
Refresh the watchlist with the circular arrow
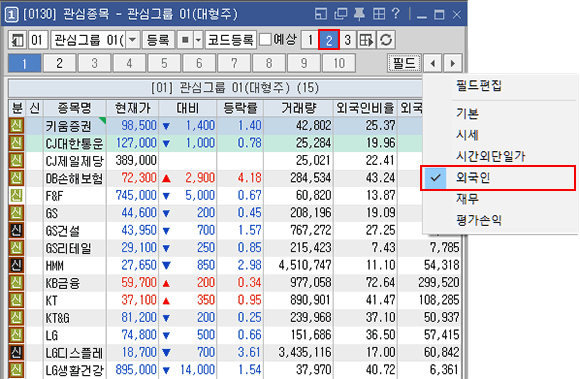(x=386, y=40)
